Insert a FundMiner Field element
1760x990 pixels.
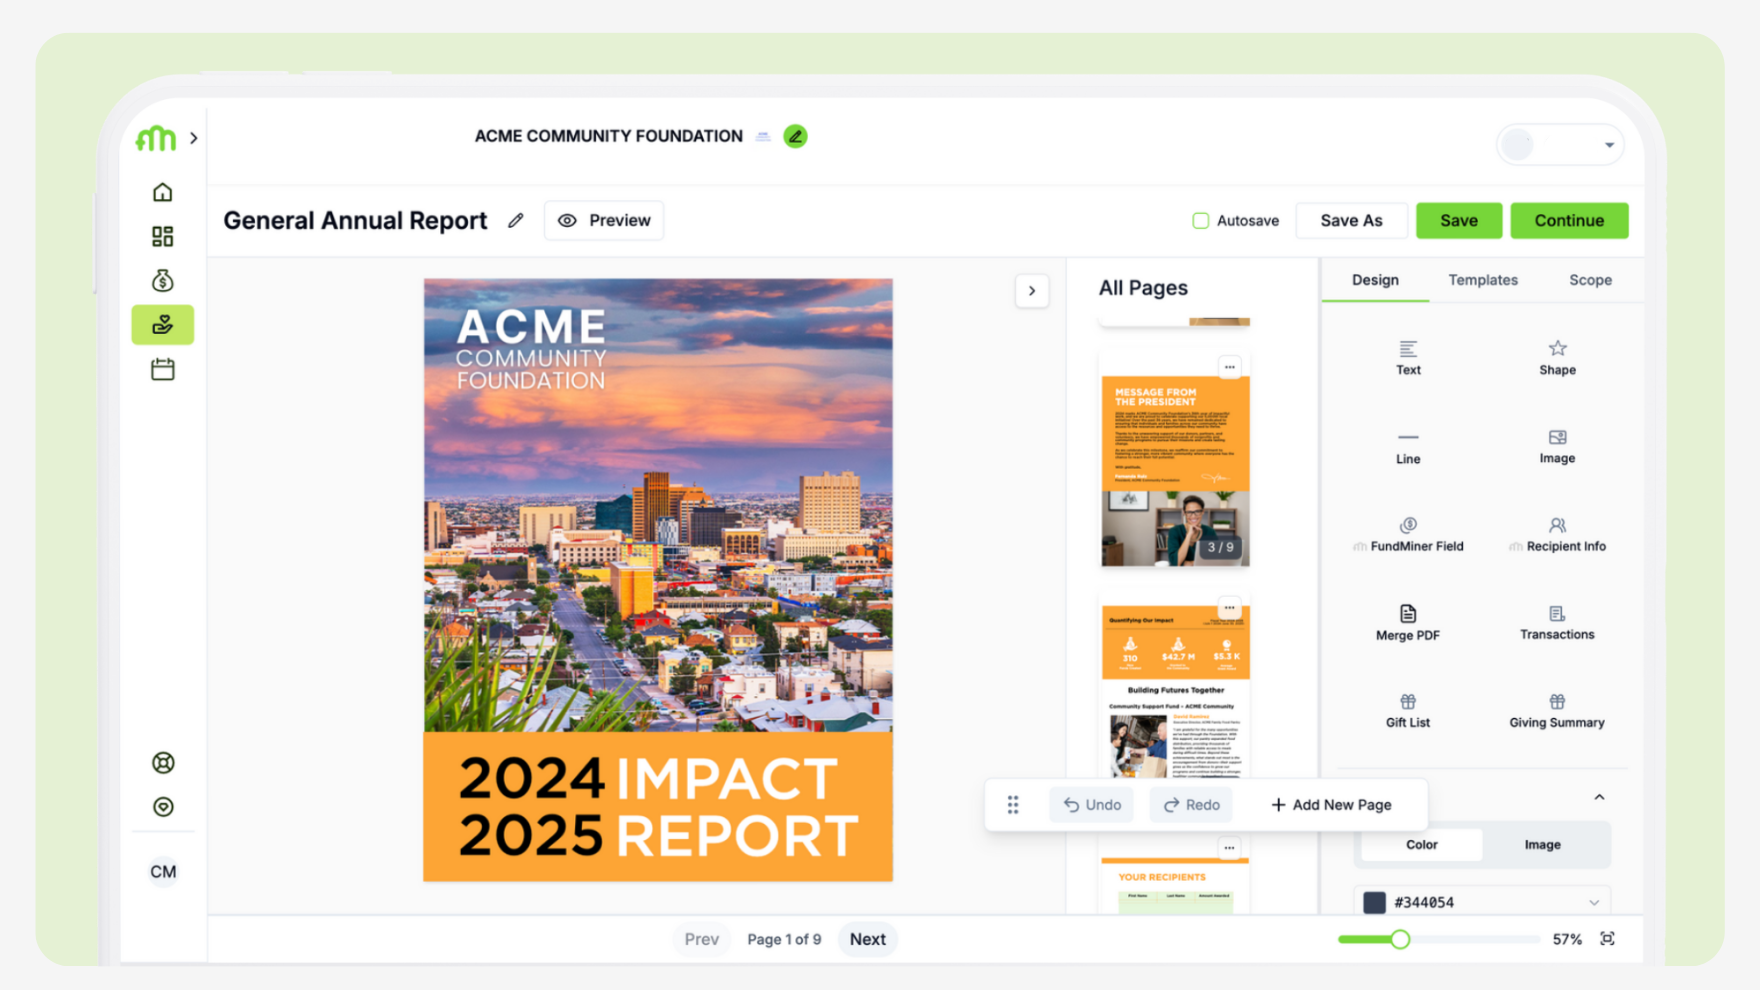[1408, 534]
